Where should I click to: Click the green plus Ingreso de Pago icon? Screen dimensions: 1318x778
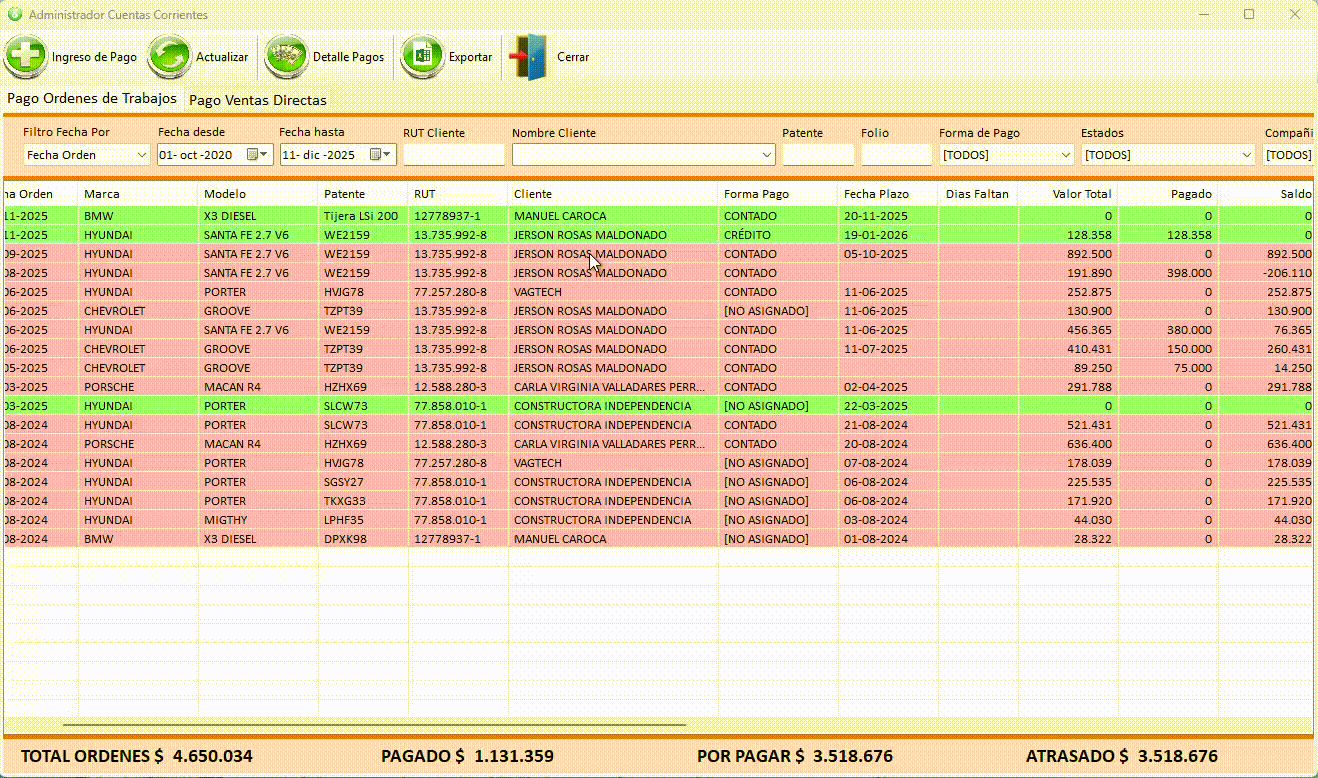25,57
